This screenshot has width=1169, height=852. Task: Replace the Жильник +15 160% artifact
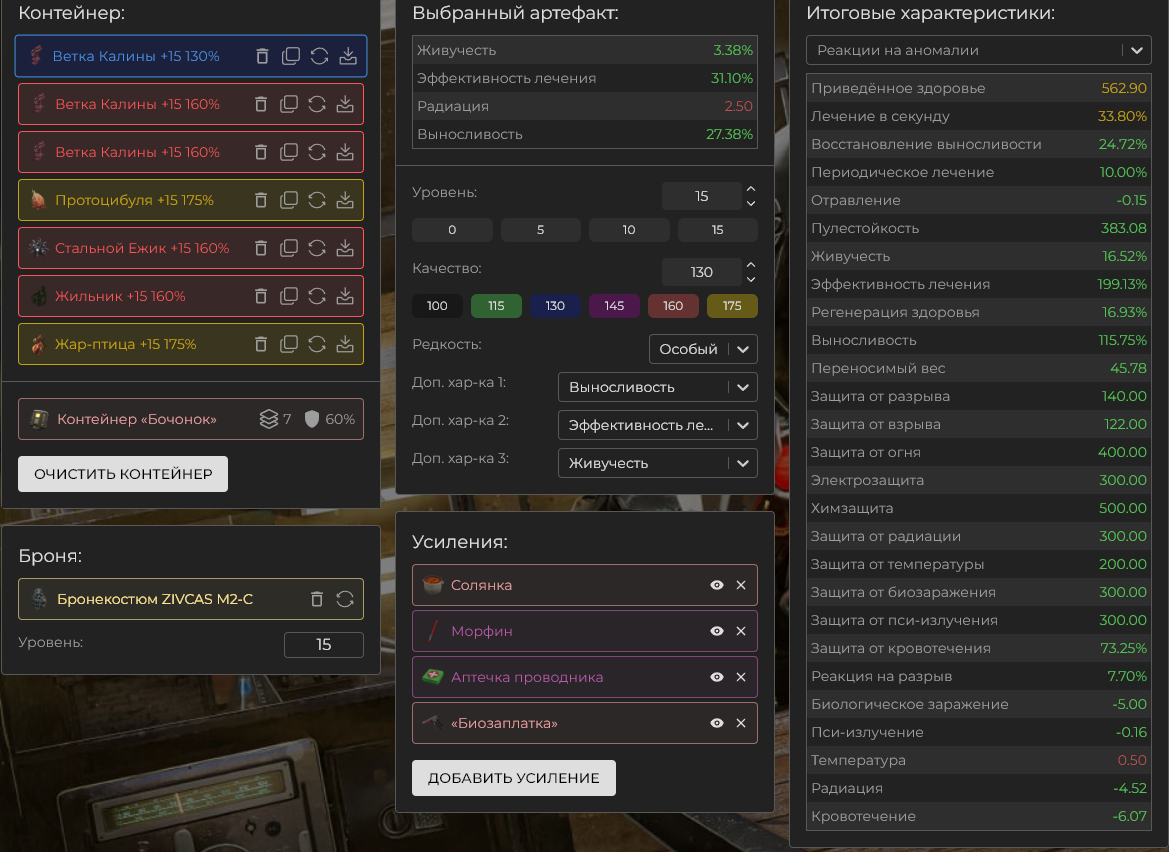317,296
